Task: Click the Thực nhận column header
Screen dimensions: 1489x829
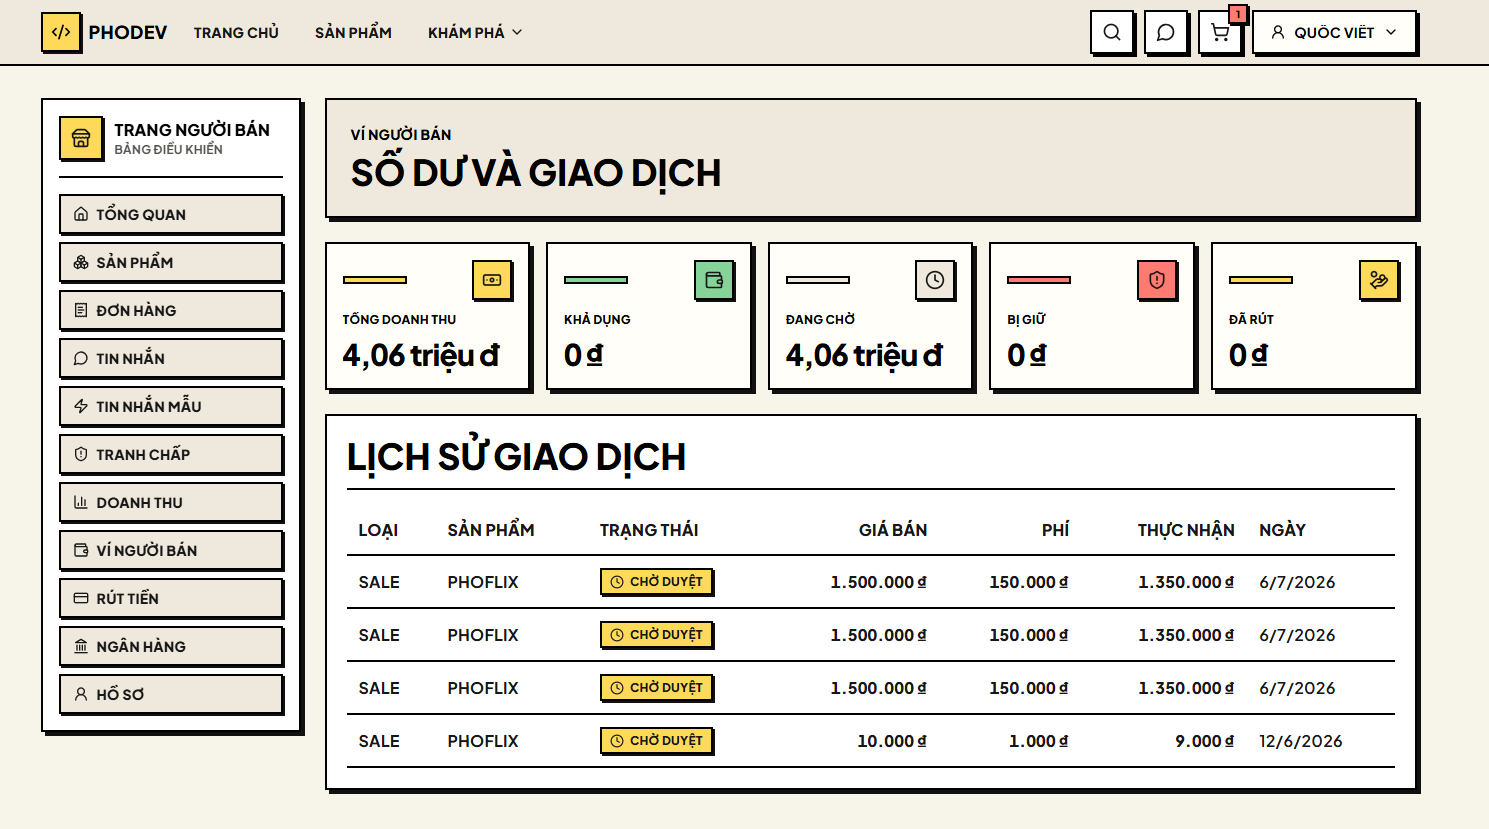Action: (x=1186, y=530)
